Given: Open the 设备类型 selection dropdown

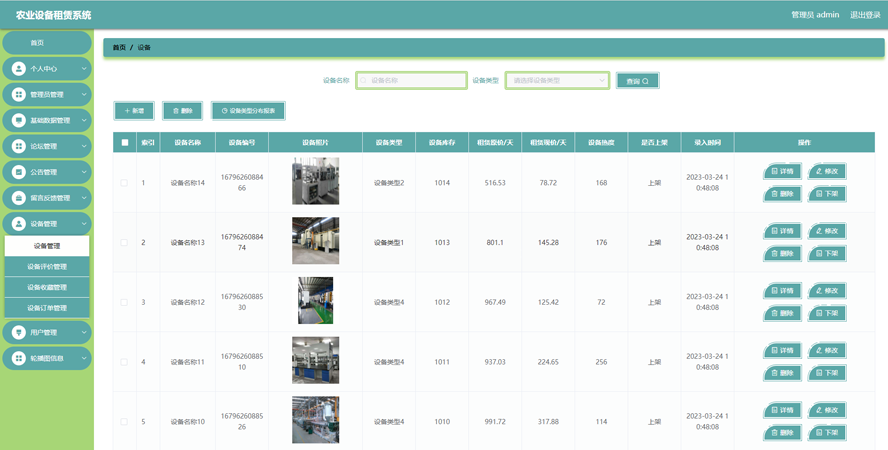Looking at the screenshot, I should (557, 80).
